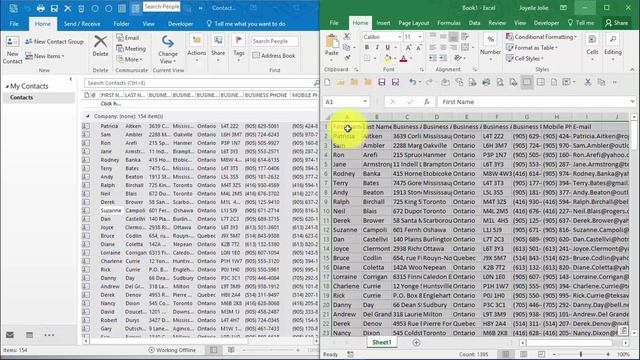This screenshot has height=360, width=640.
Task: Click the red font color button
Action: pyautogui.click(x=404, y=59)
